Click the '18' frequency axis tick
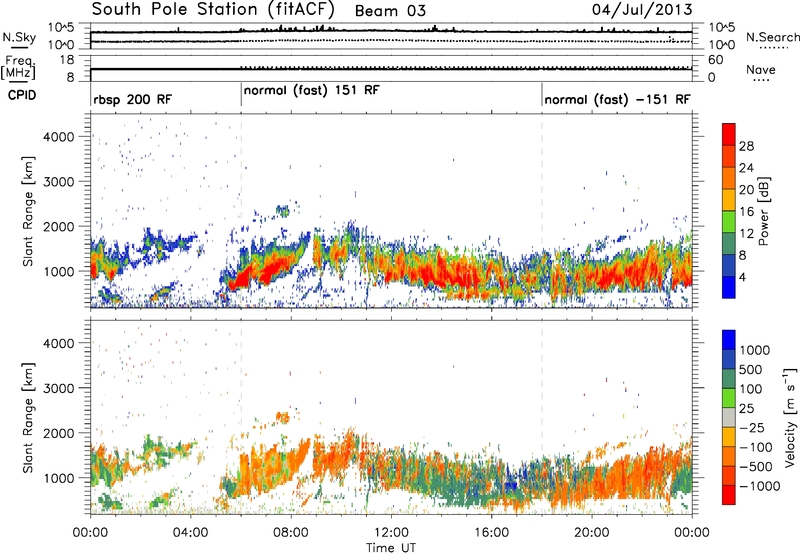The image size is (800, 554). (x=67, y=60)
